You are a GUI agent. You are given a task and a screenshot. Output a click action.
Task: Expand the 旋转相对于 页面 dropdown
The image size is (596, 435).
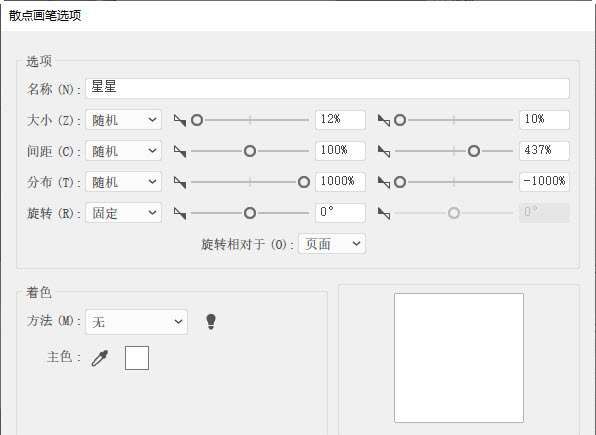pyautogui.click(x=332, y=244)
